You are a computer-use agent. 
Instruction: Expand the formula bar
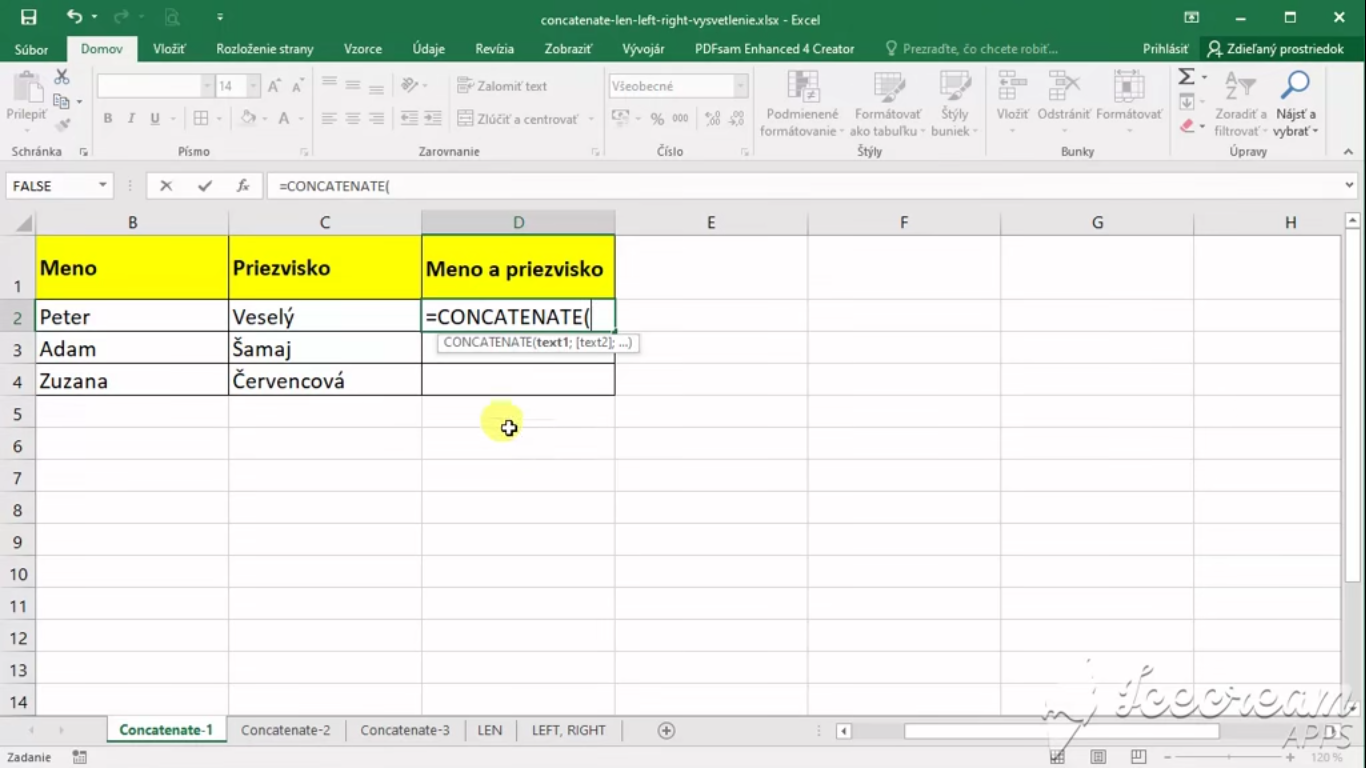[1350, 186]
